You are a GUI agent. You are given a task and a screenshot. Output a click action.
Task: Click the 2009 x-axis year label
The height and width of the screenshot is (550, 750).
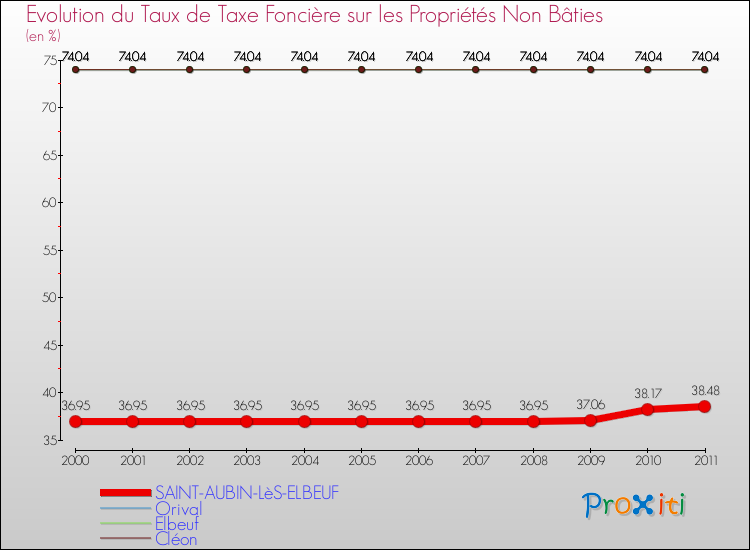591,461
